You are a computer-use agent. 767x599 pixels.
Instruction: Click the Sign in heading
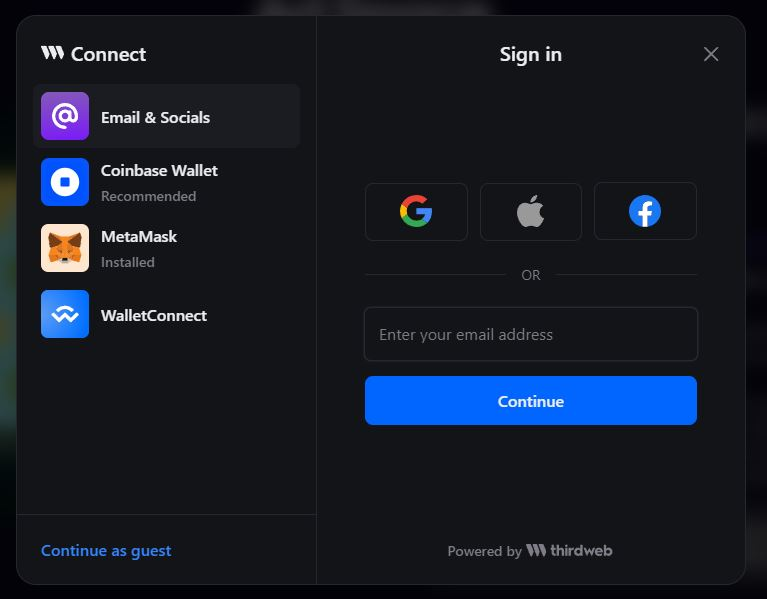point(531,54)
